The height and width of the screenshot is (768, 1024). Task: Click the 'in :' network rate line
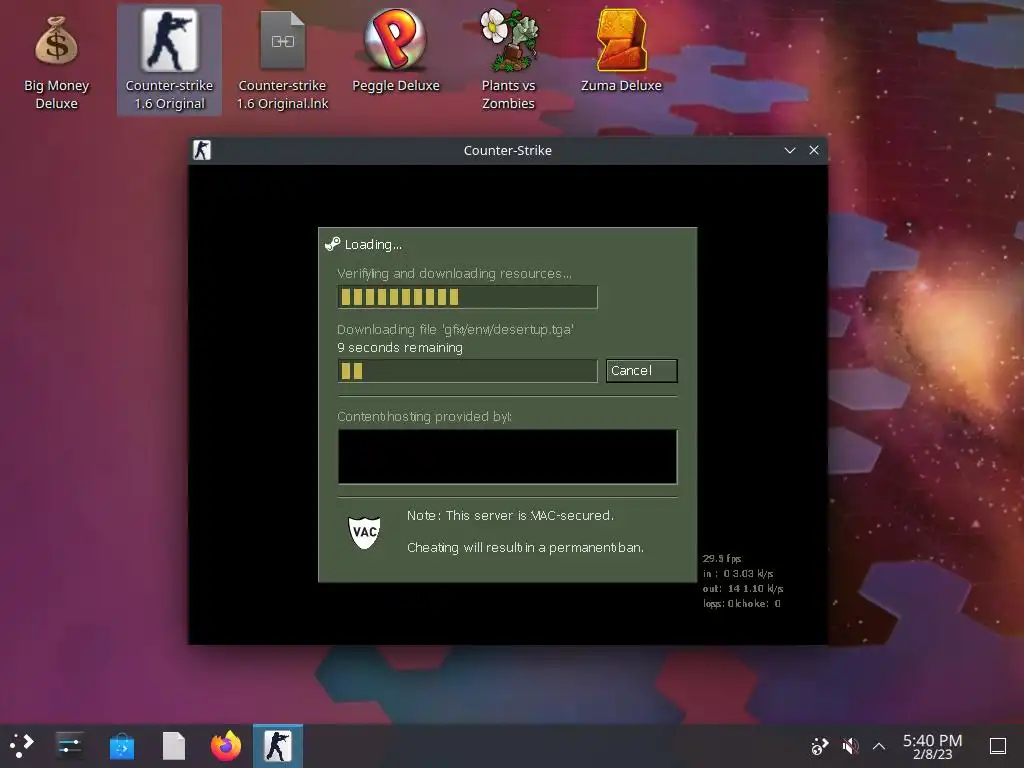click(x=738, y=573)
